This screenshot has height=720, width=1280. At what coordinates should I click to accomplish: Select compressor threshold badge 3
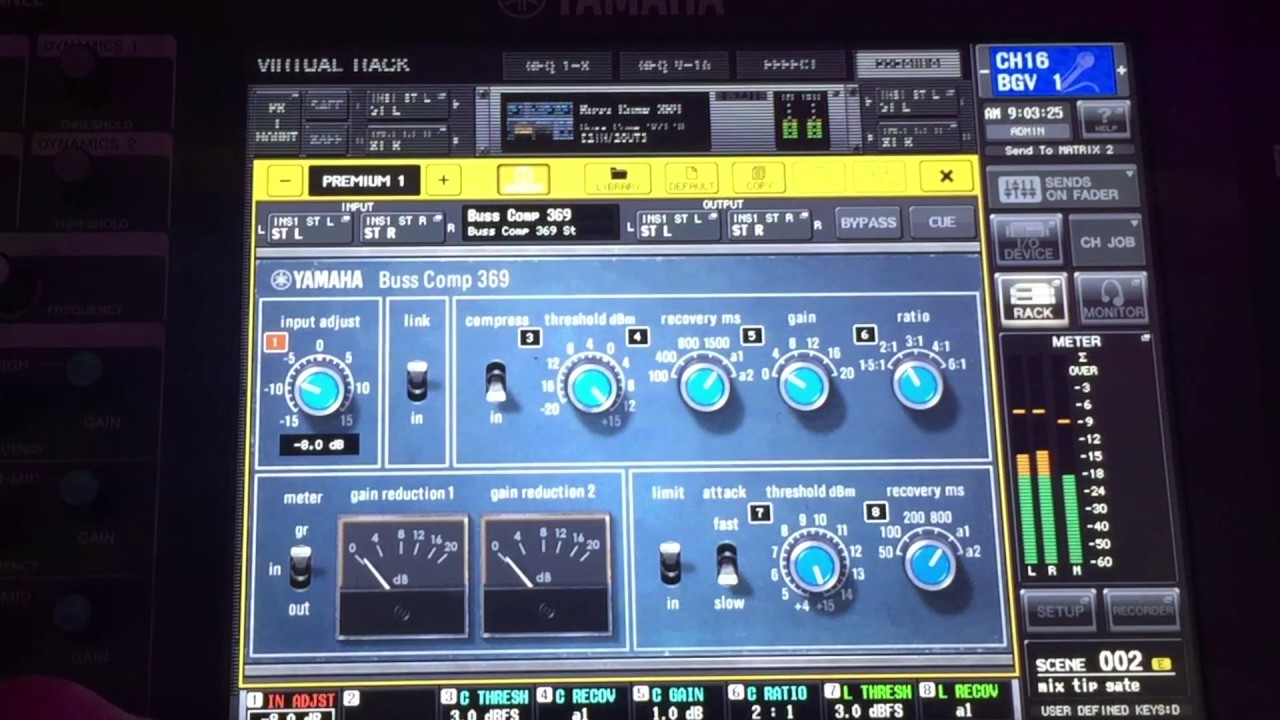(529, 337)
